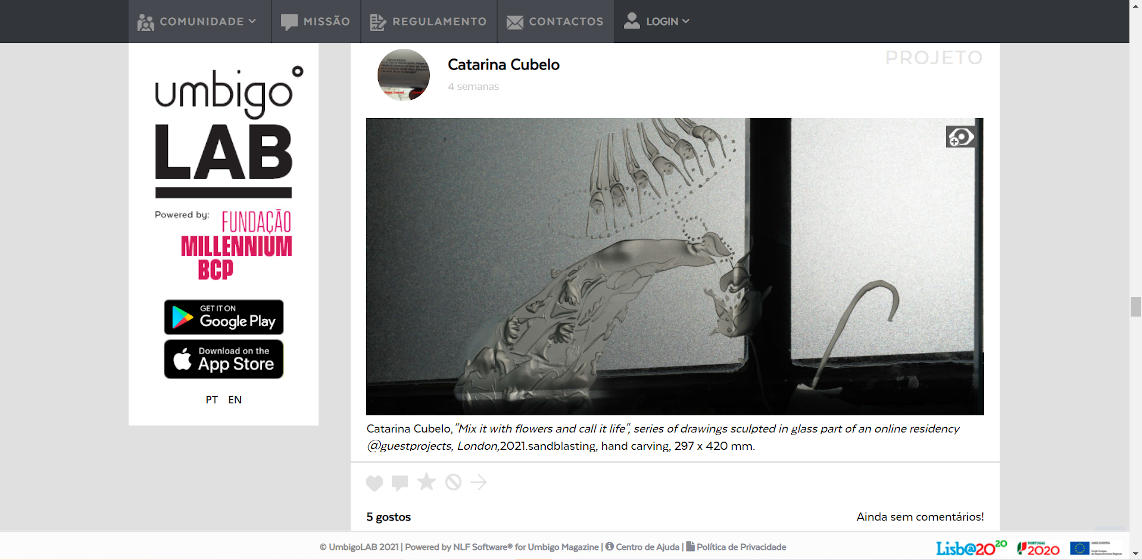
Task: Click the 'Ainda sem comentários!' text
Action: pyautogui.click(x=920, y=517)
